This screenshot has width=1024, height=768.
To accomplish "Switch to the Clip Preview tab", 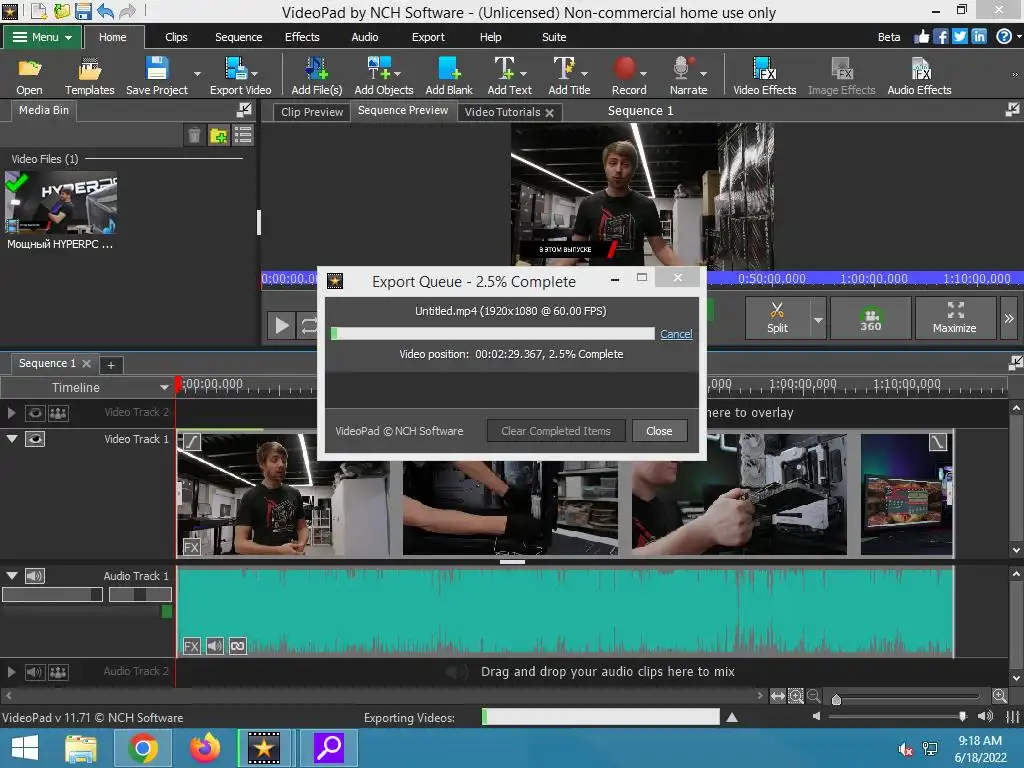I will [312, 112].
